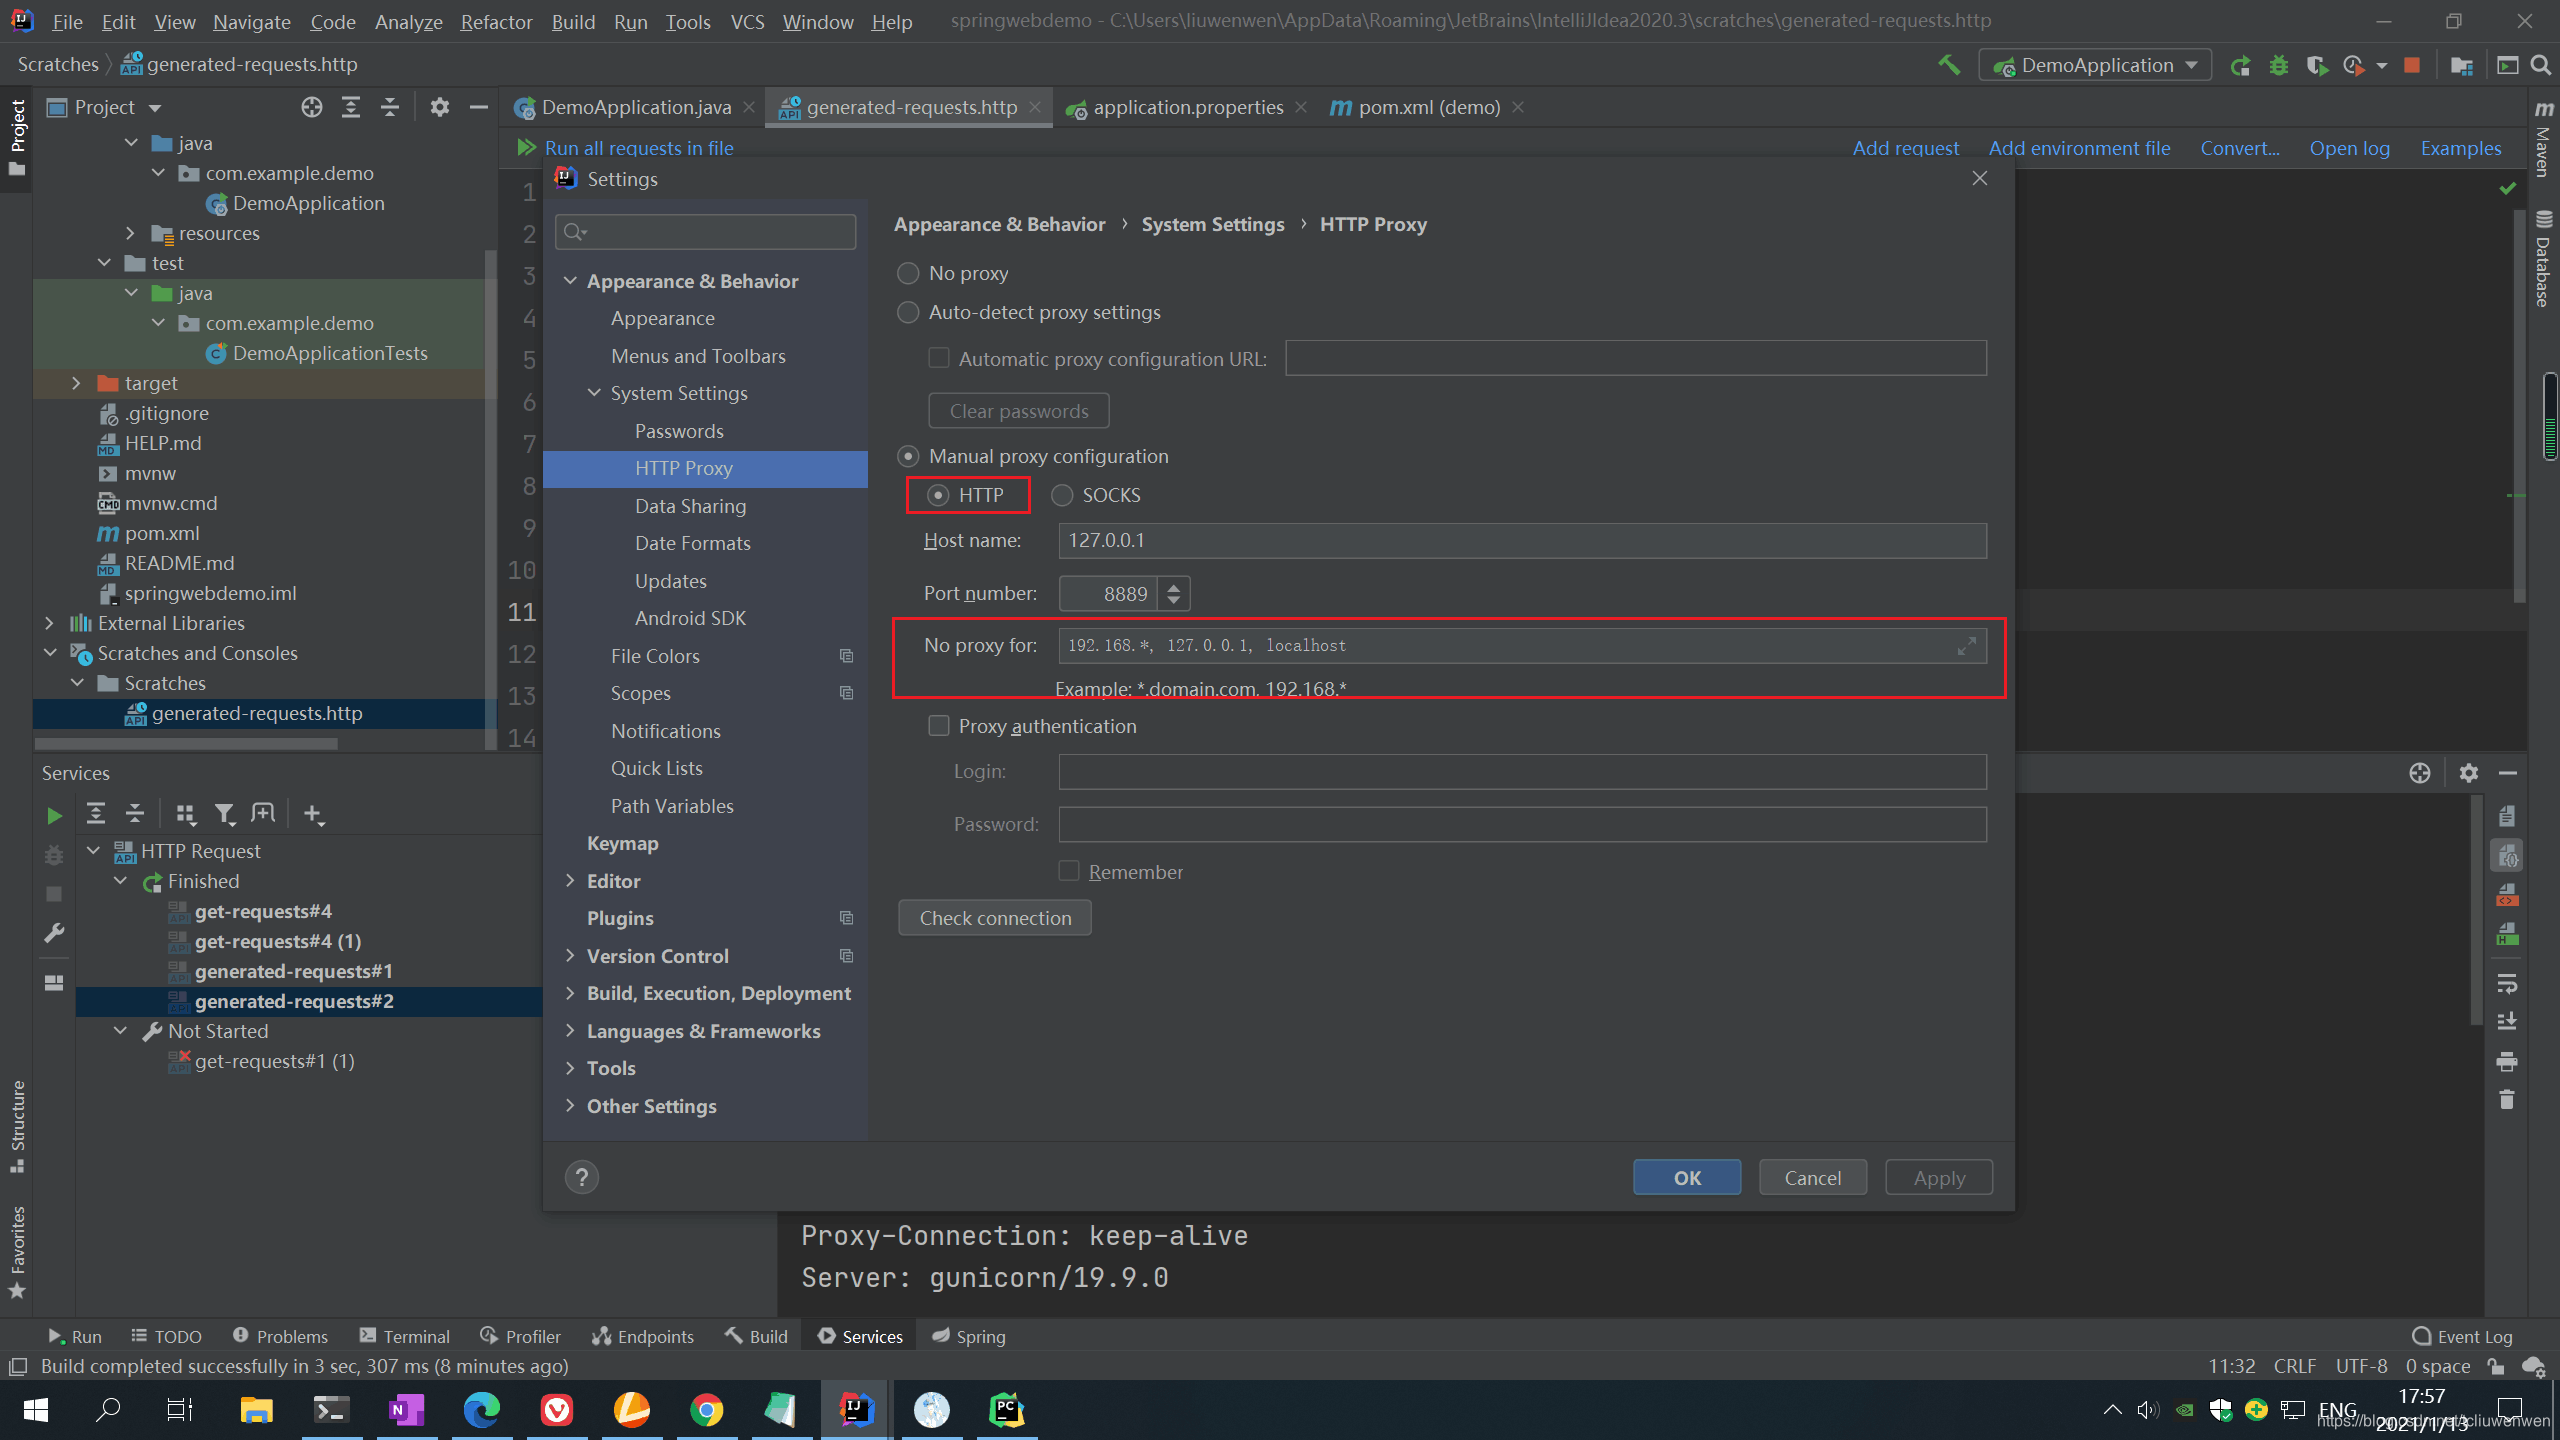
Task: Expand Languages & Frameworks group
Action: click(x=570, y=1031)
